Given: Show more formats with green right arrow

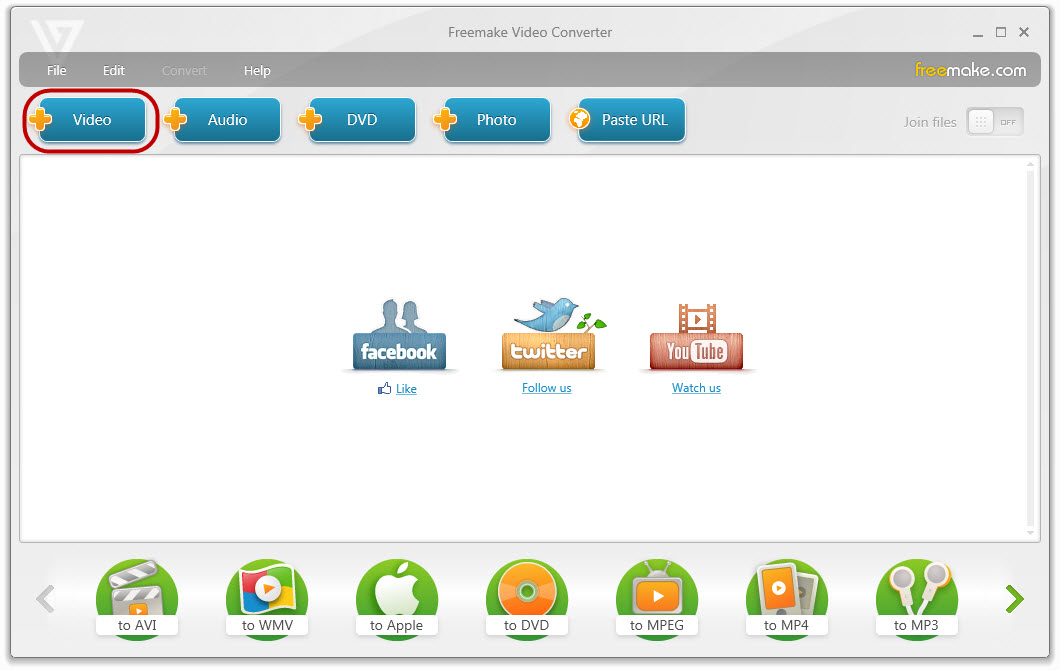Looking at the screenshot, I should [x=1014, y=599].
